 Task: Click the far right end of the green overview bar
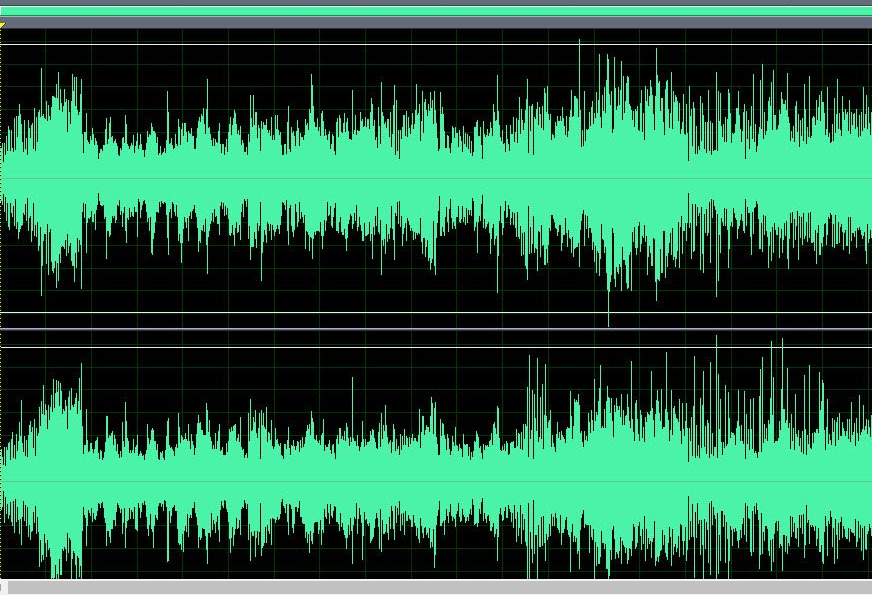point(866,11)
